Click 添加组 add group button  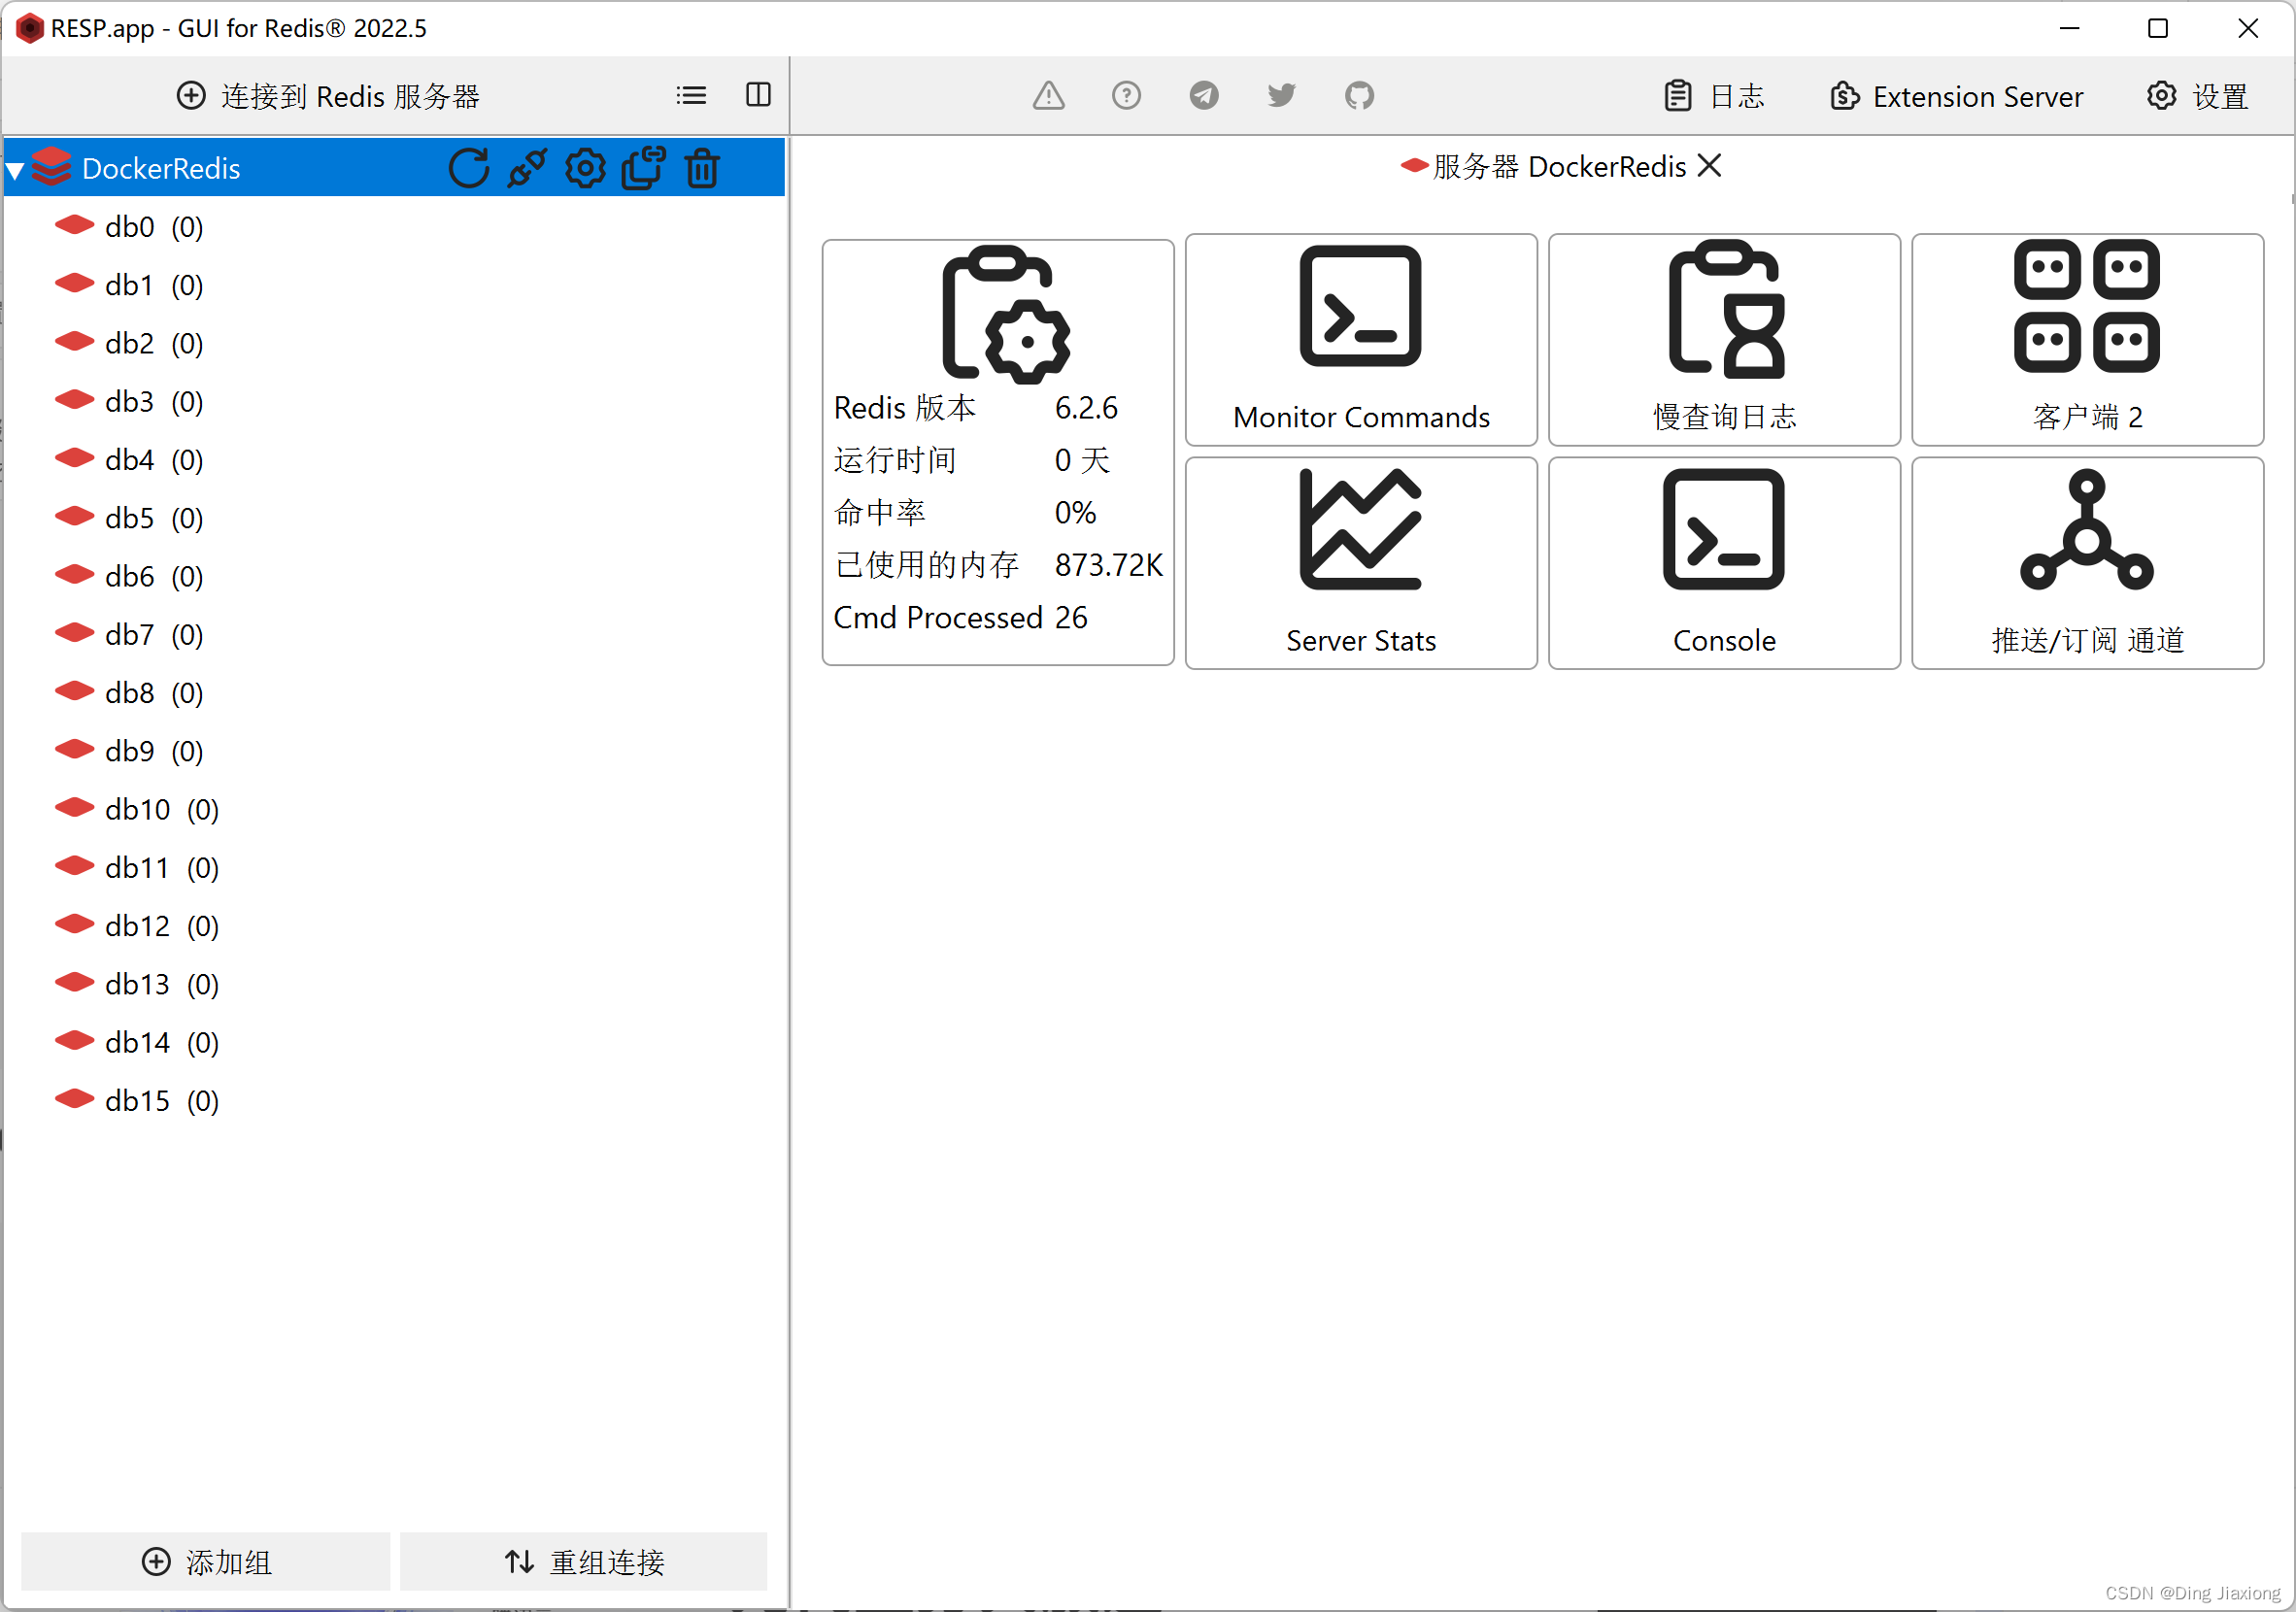coord(206,1561)
